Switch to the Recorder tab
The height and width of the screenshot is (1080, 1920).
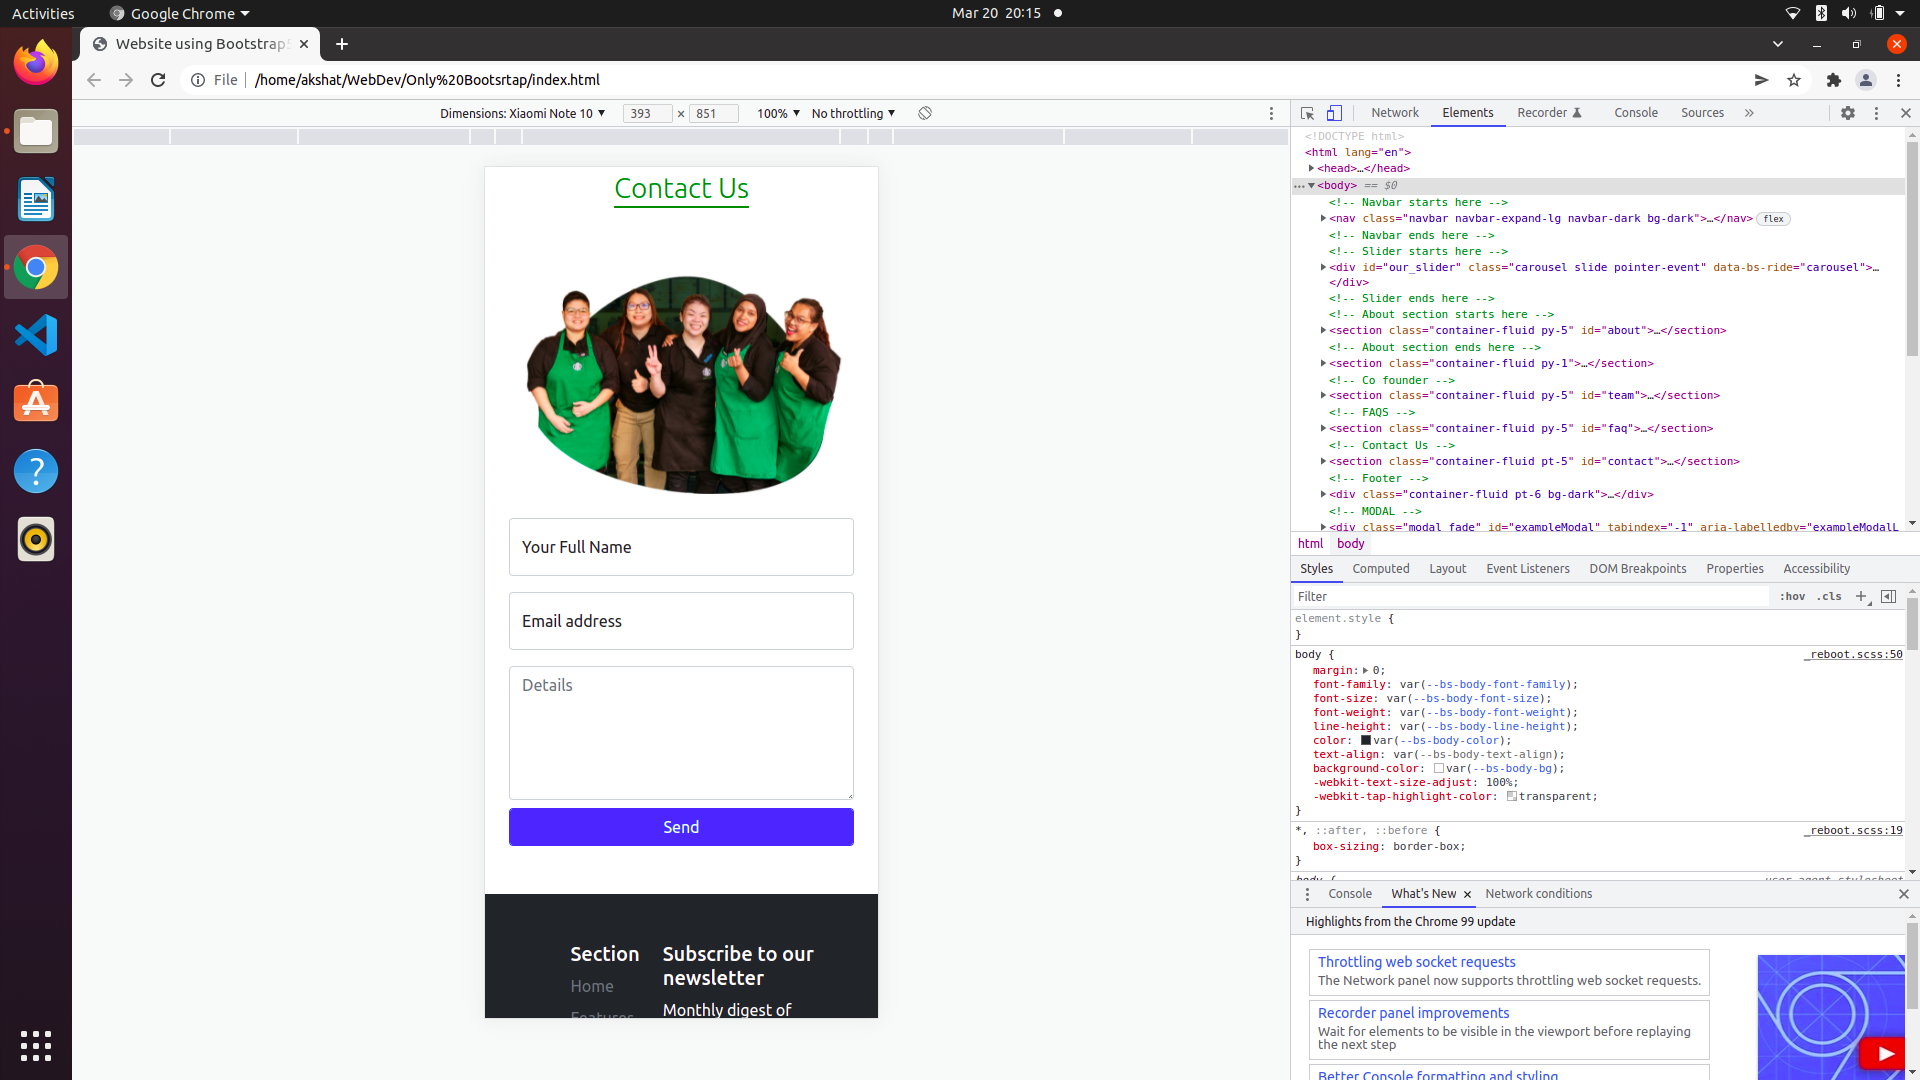(x=1550, y=113)
